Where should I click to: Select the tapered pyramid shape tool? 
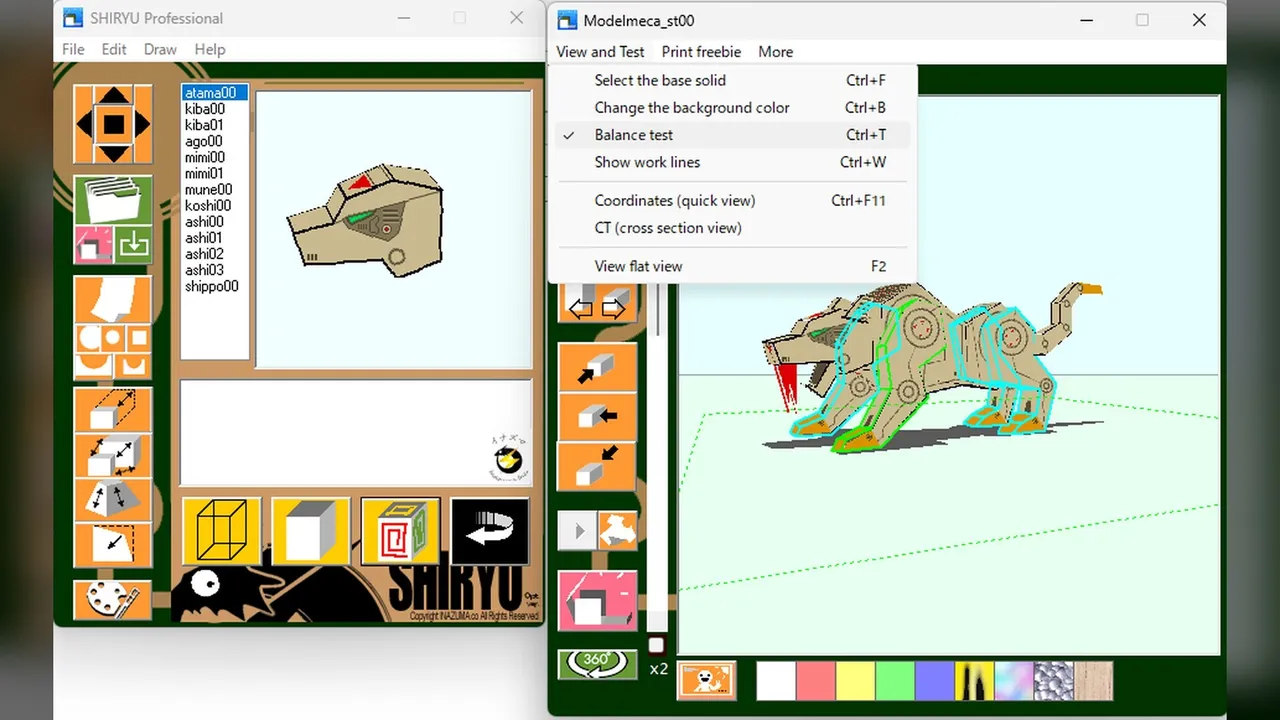click(x=113, y=499)
